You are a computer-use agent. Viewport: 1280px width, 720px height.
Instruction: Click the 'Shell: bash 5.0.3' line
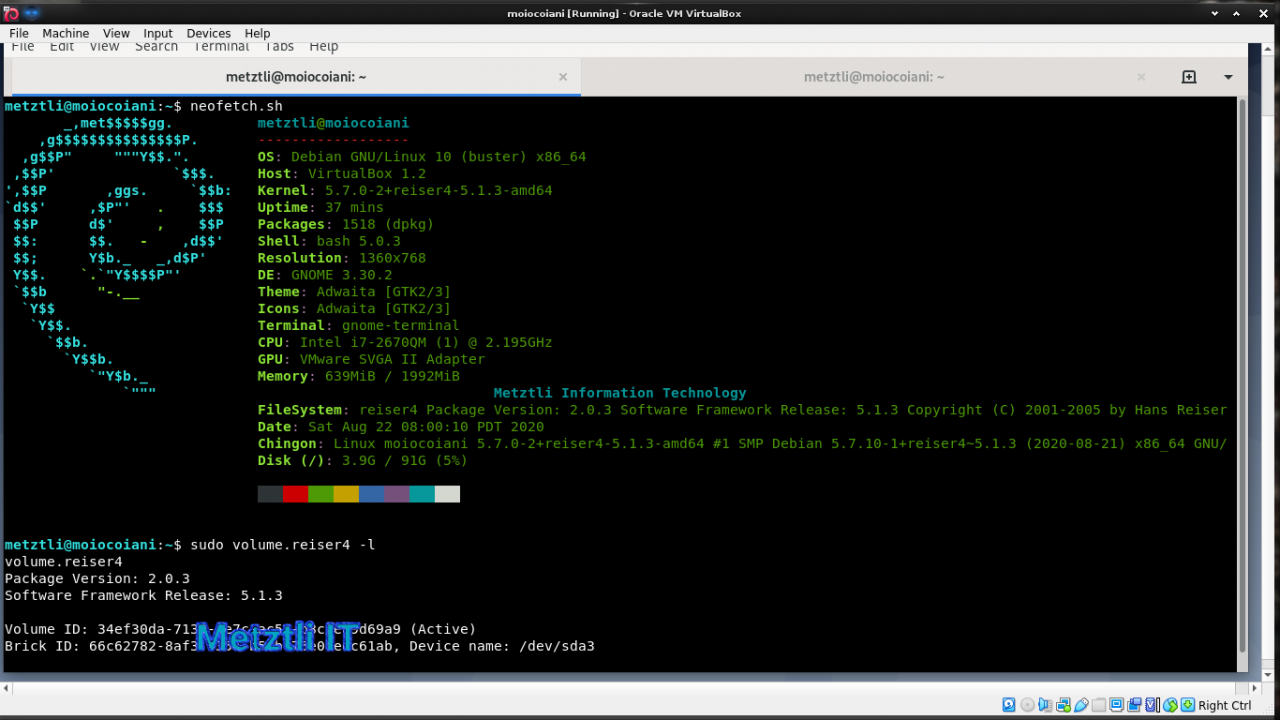point(329,241)
